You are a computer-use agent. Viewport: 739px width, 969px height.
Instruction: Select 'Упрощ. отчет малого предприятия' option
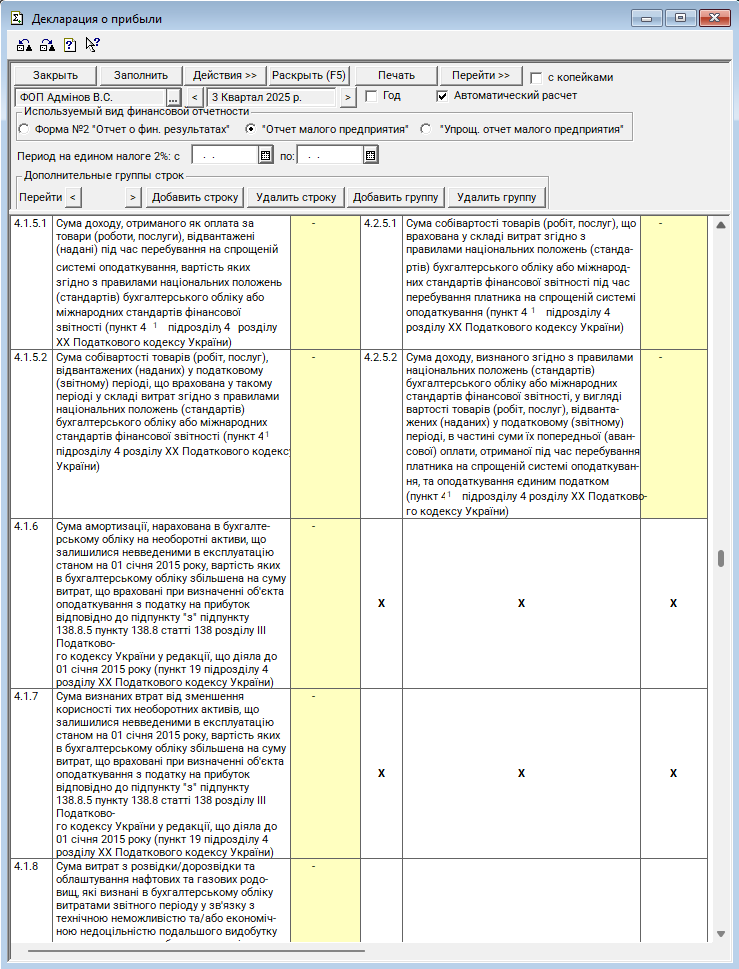point(427,129)
